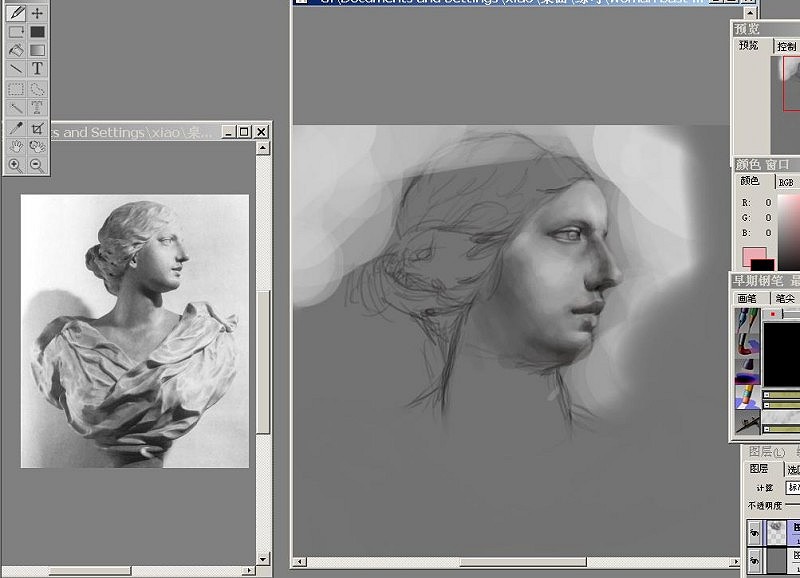Hide the top layer using its eye icon
The image size is (800, 578).
tap(754, 533)
